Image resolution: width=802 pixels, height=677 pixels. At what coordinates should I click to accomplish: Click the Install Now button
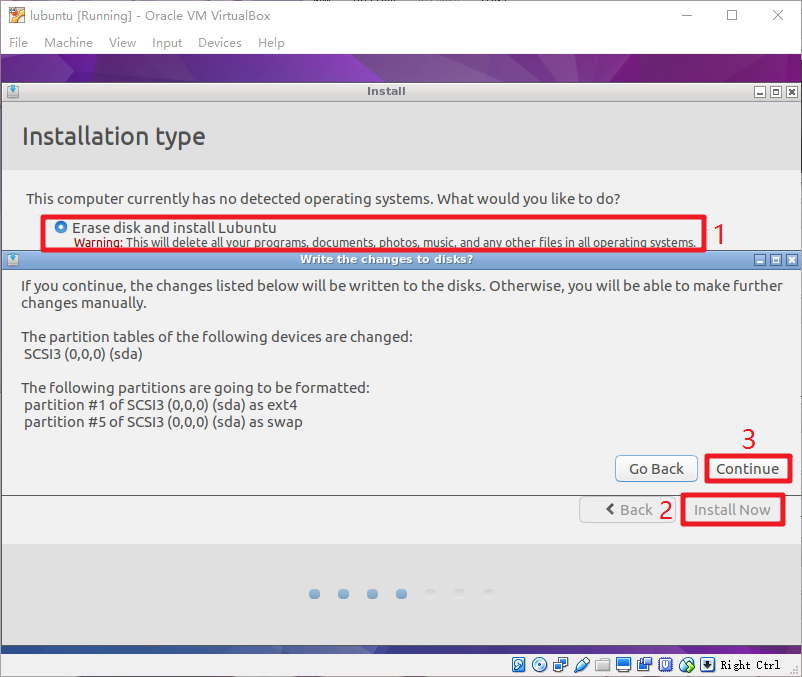click(x=732, y=510)
